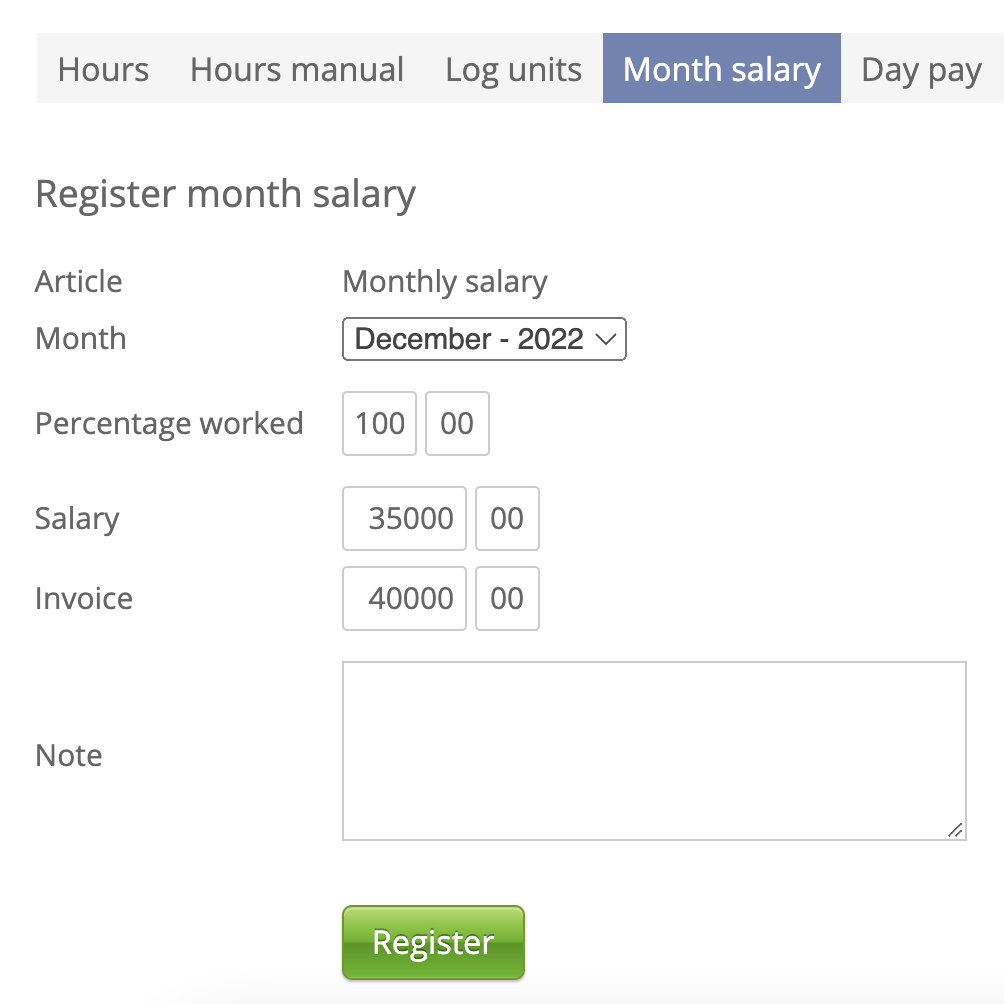Go to the Log units tab

coord(513,69)
